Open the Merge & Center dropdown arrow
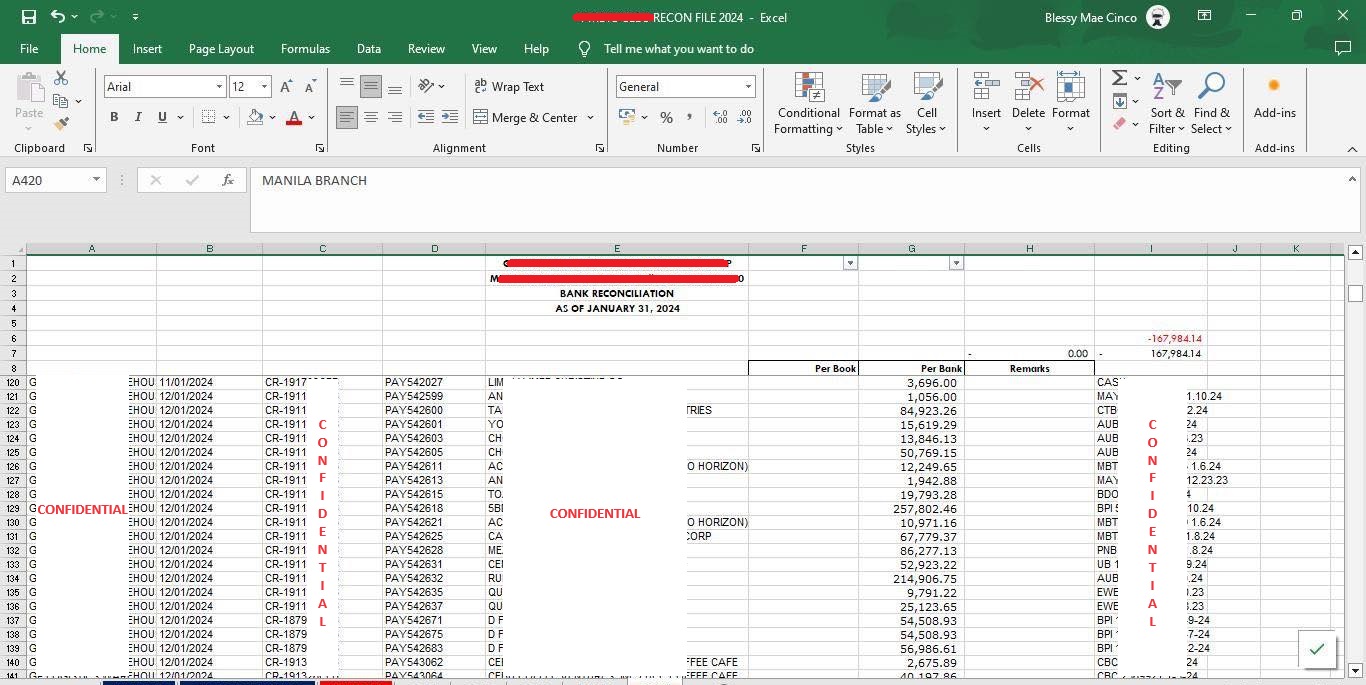 pos(590,117)
